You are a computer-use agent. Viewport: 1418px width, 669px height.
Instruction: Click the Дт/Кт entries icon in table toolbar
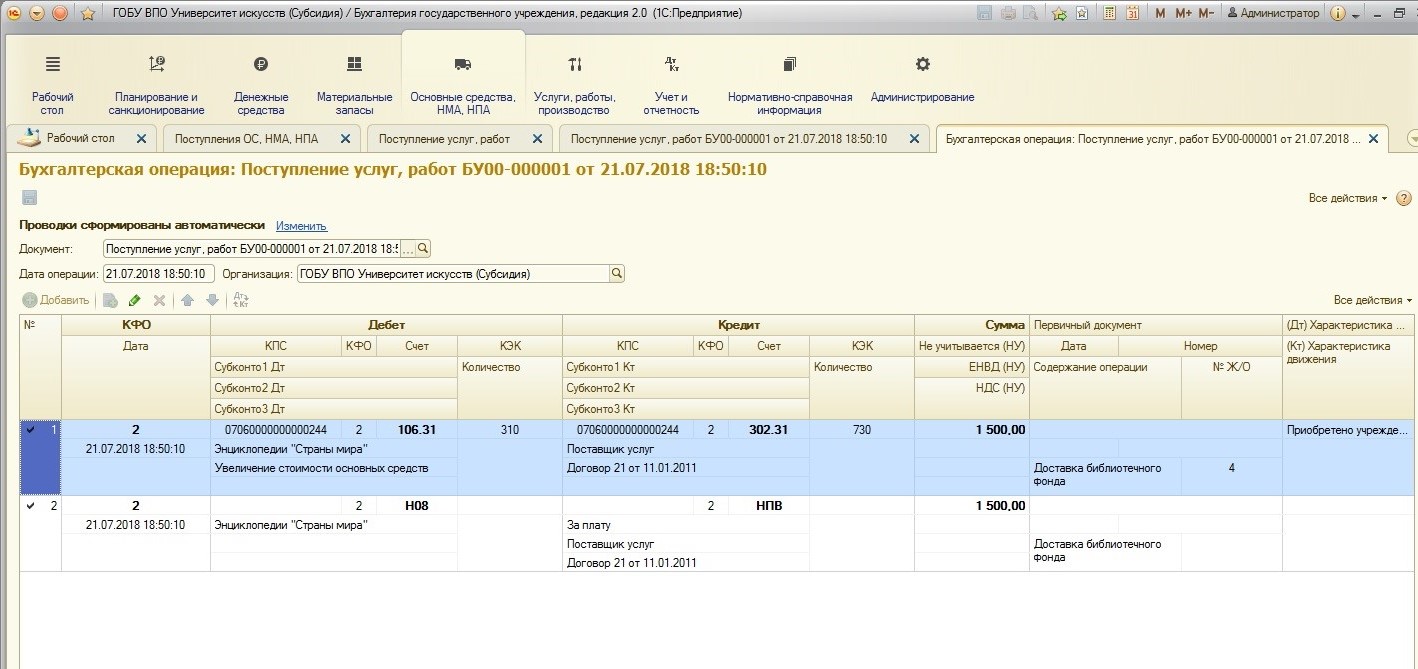pos(240,300)
